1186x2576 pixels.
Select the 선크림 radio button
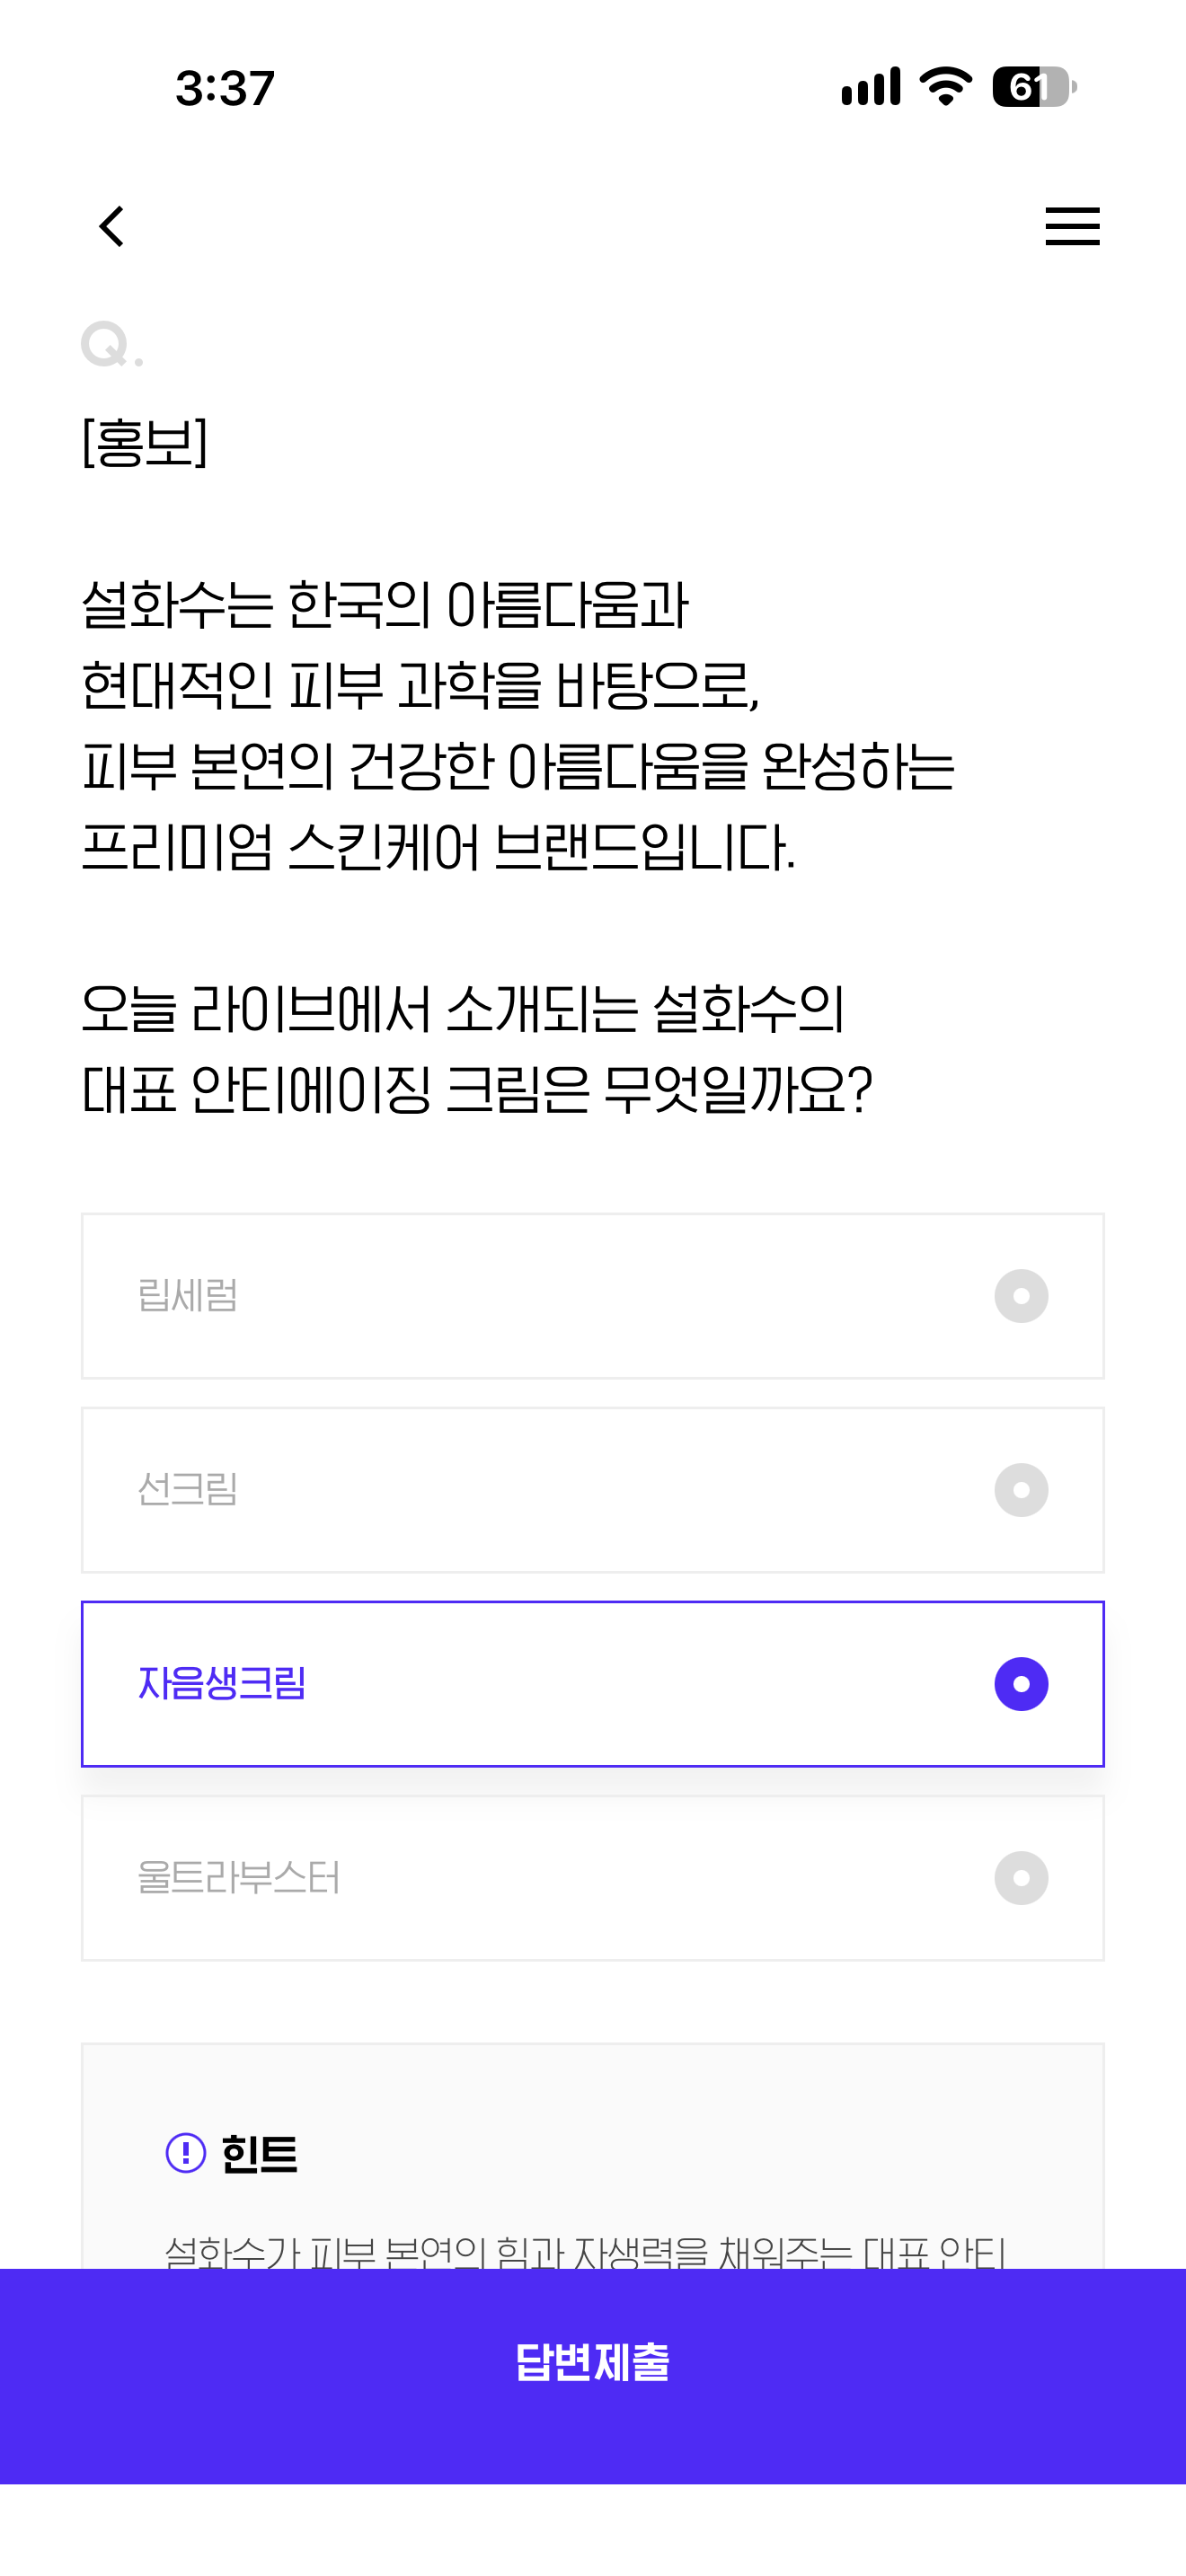(x=1021, y=1490)
